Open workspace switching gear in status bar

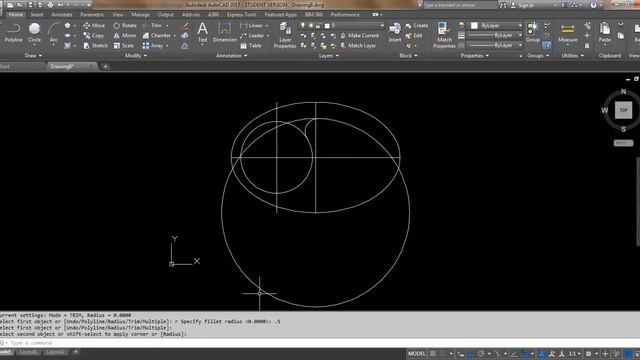point(589,353)
